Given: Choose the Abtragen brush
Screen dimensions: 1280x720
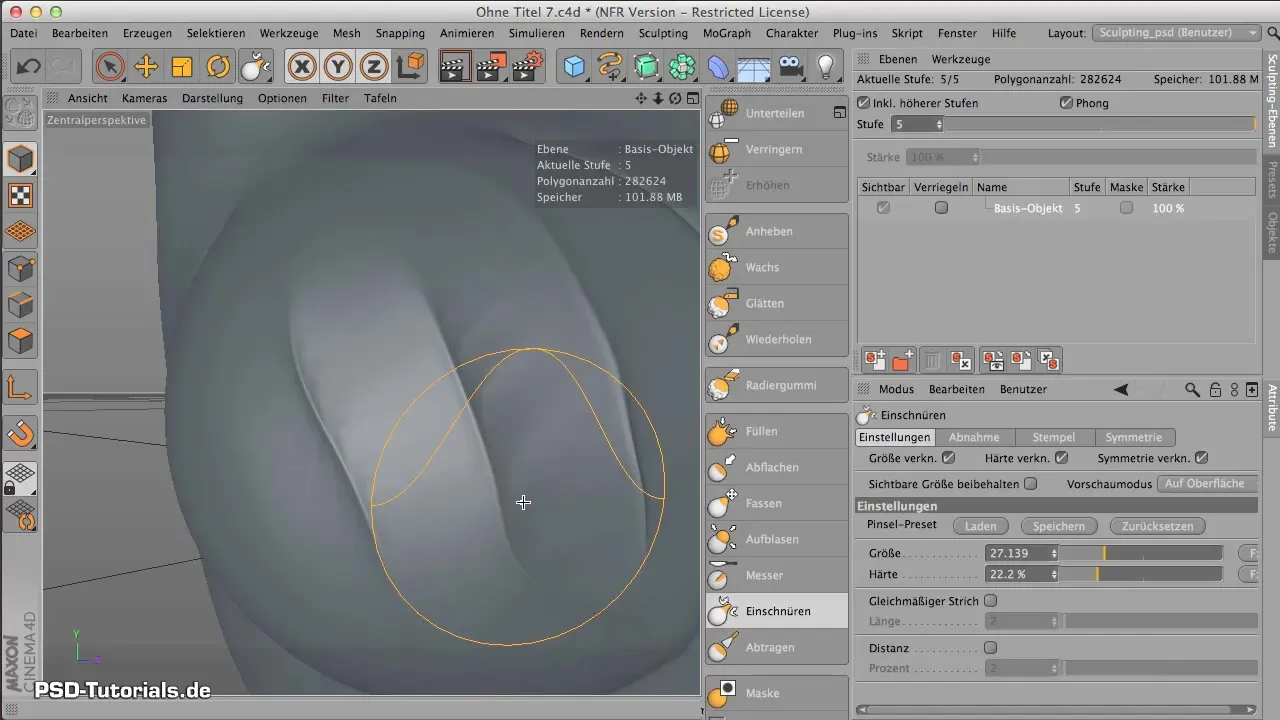Looking at the screenshot, I should (776, 647).
